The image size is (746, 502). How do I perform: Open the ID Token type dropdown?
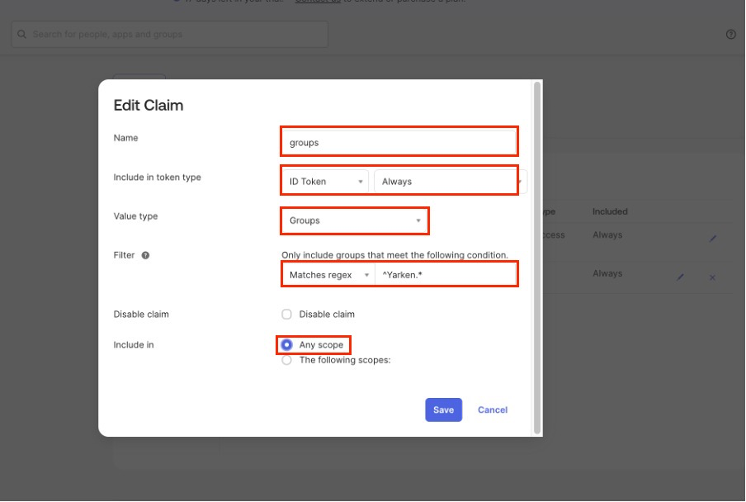pyautogui.click(x=325, y=181)
